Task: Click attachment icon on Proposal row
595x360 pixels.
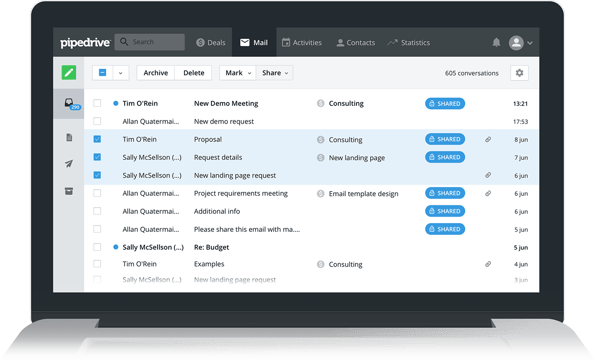Action: point(488,140)
